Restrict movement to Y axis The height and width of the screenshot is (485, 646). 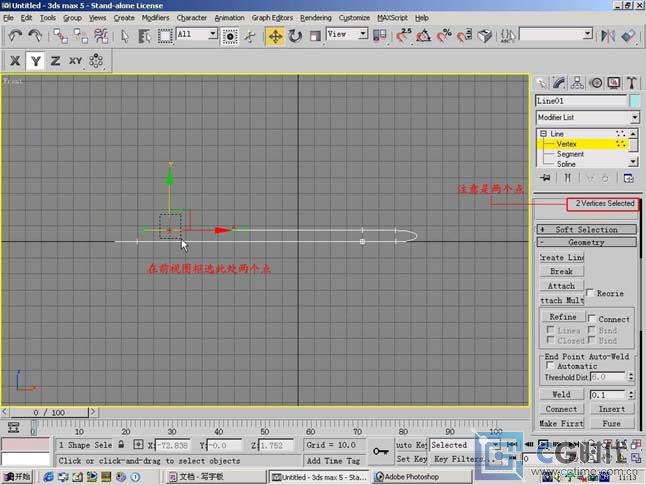(x=35, y=61)
